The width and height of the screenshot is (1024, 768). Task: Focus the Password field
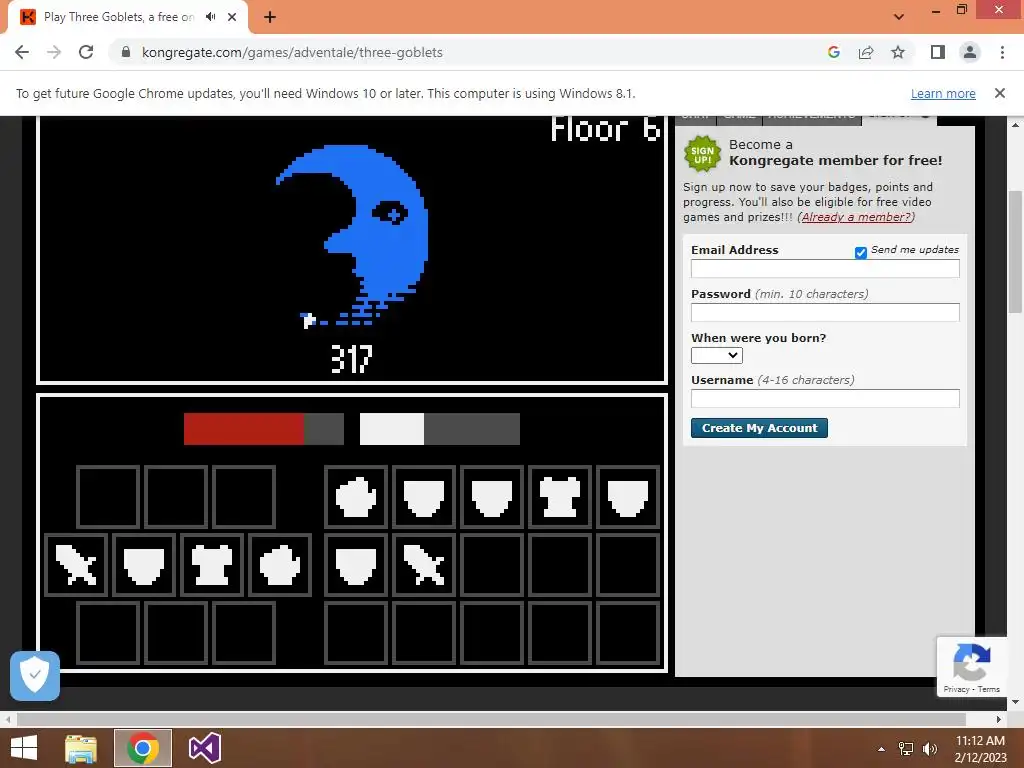pos(825,312)
